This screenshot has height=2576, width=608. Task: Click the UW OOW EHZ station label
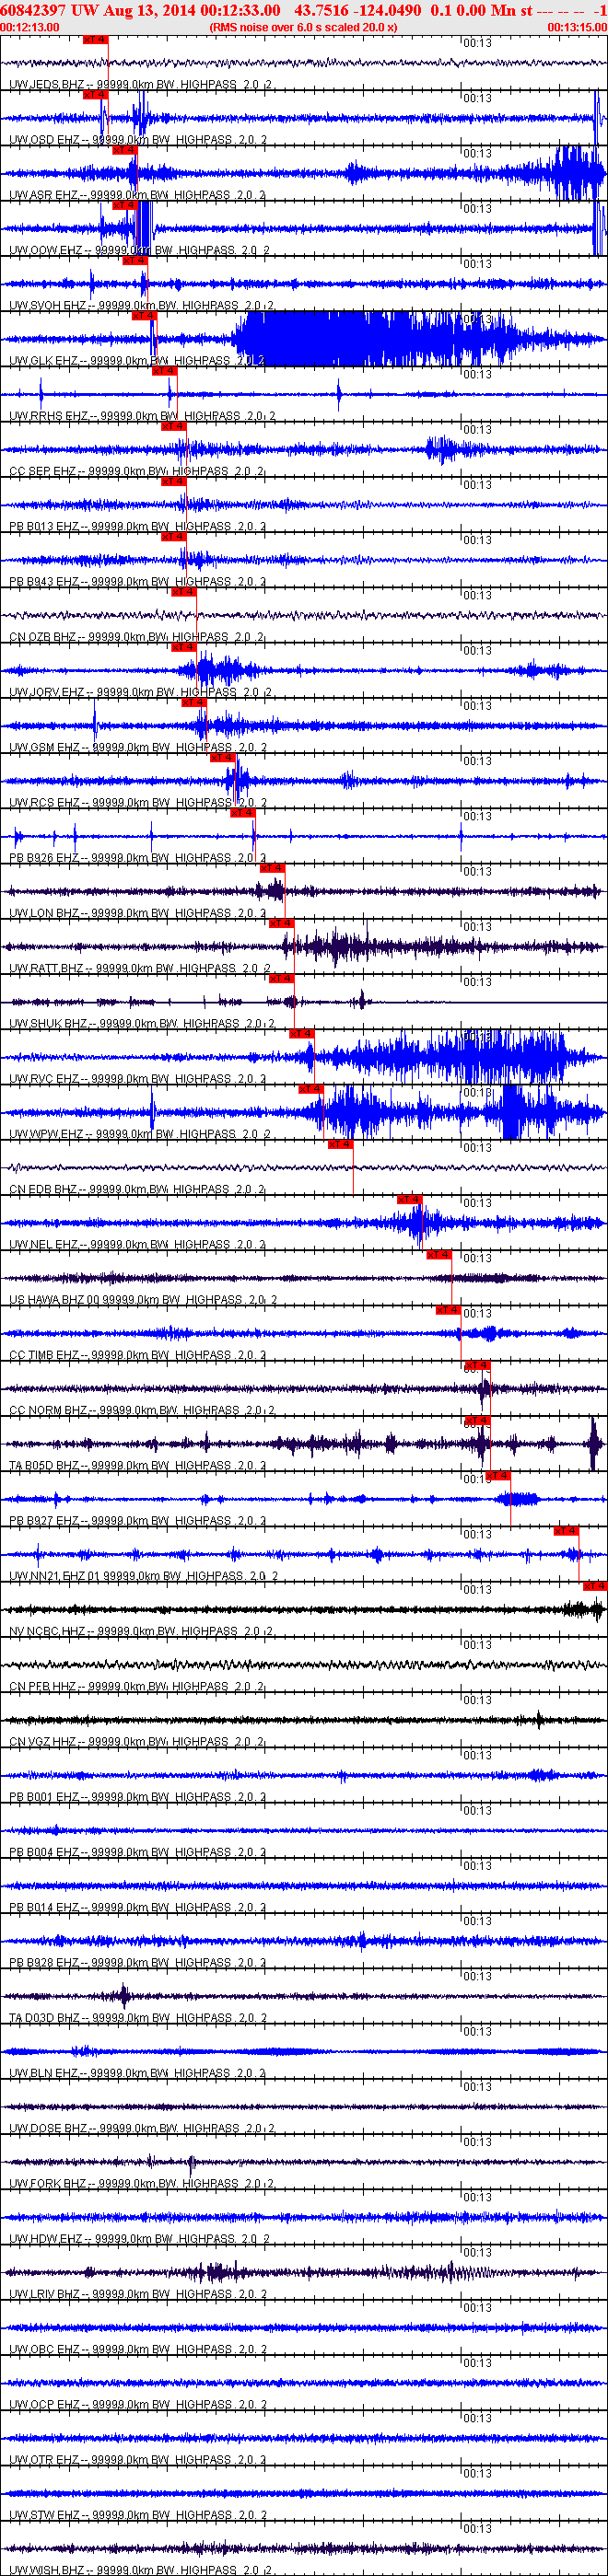click(x=138, y=250)
